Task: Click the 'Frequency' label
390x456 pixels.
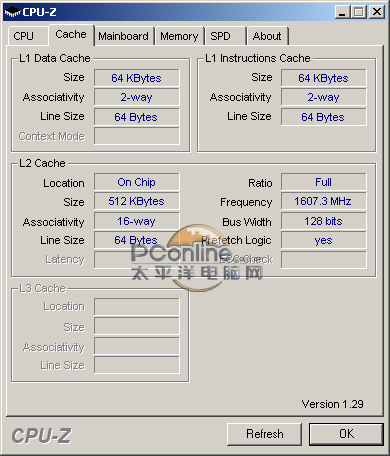Action: (246, 202)
